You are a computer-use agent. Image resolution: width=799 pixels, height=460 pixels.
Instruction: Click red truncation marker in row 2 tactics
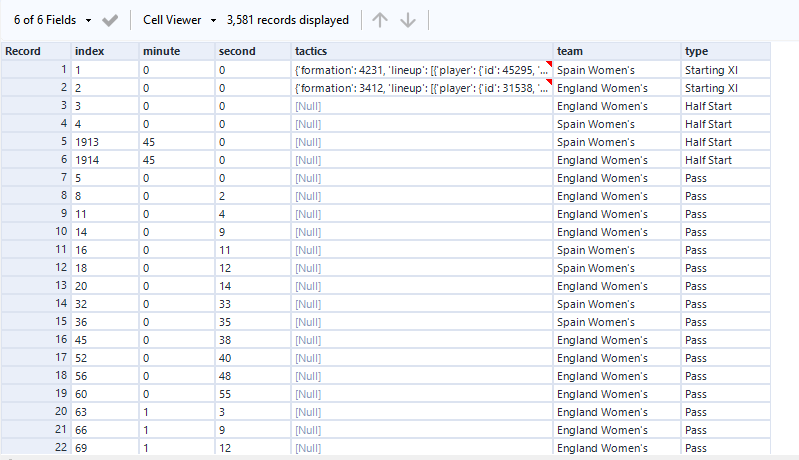[x=548, y=83]
